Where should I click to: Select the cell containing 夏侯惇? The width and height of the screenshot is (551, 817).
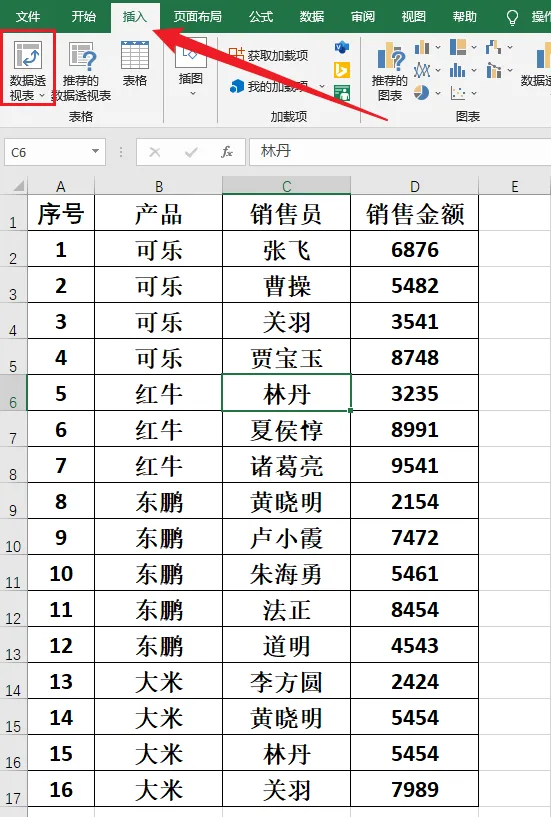pos(286,429)
